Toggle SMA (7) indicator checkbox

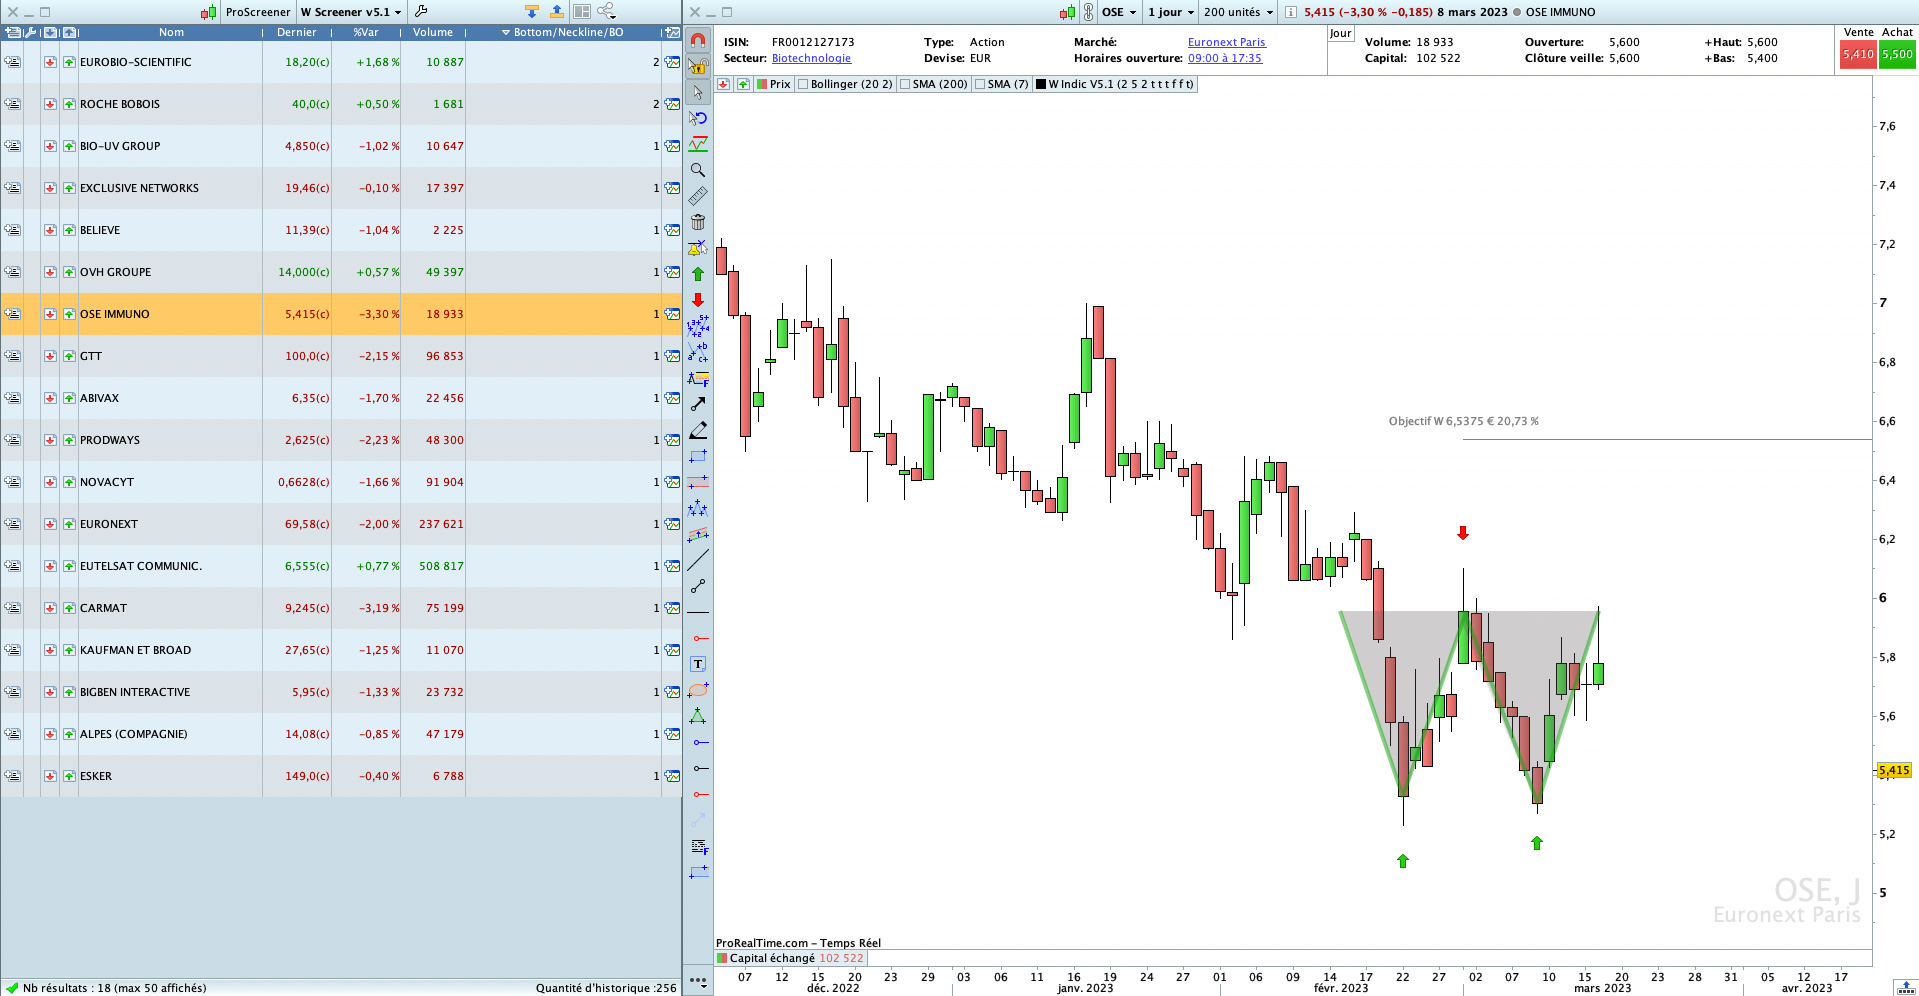click(980, 84)
